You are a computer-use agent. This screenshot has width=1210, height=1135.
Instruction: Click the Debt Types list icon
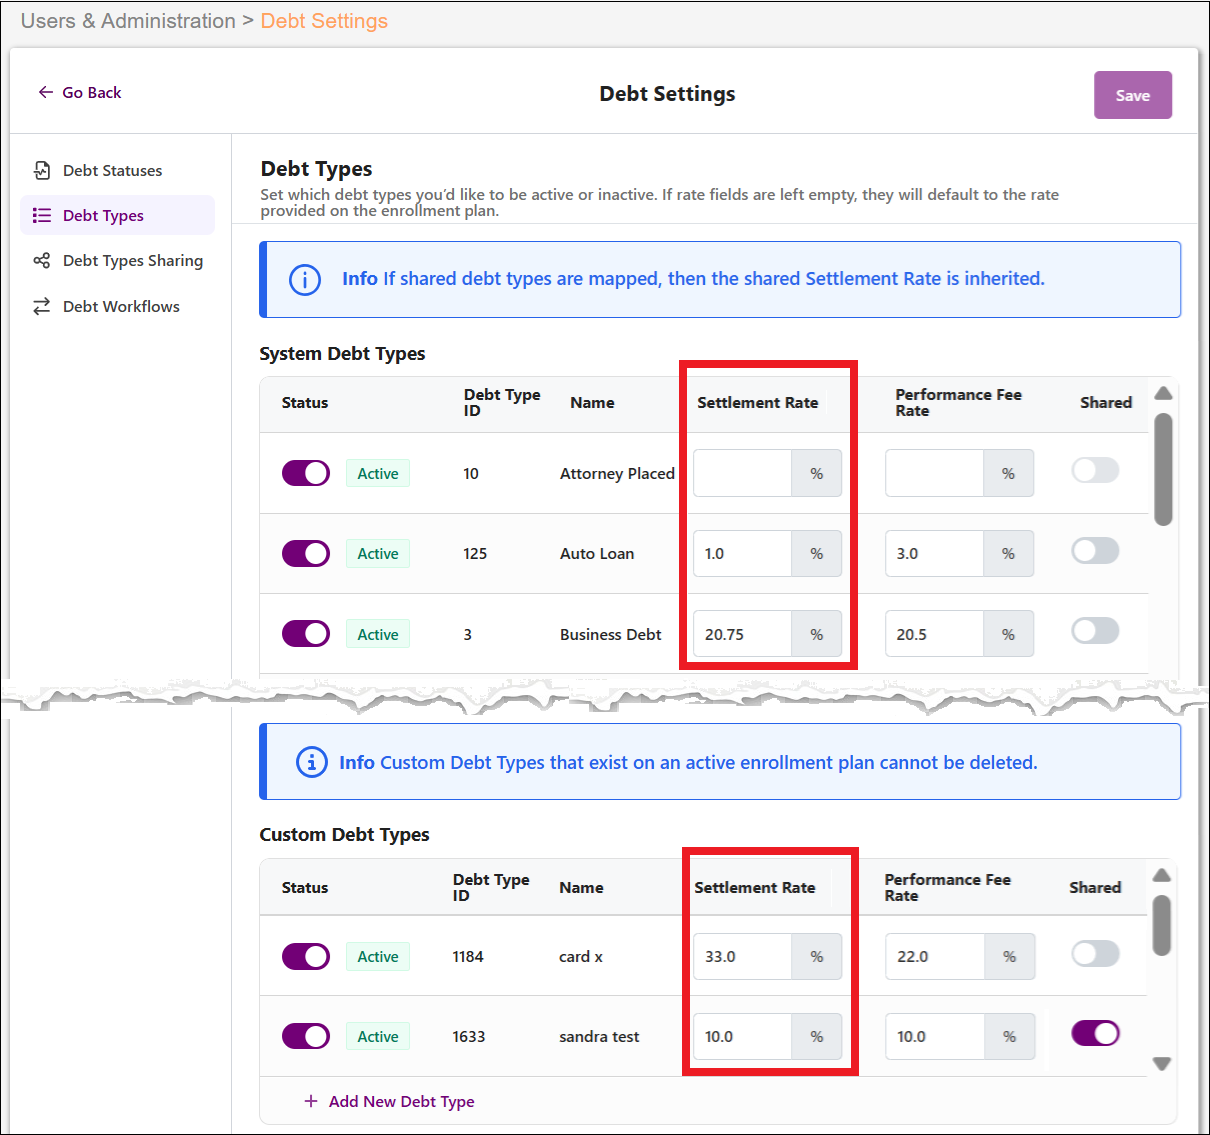point(42,215)
